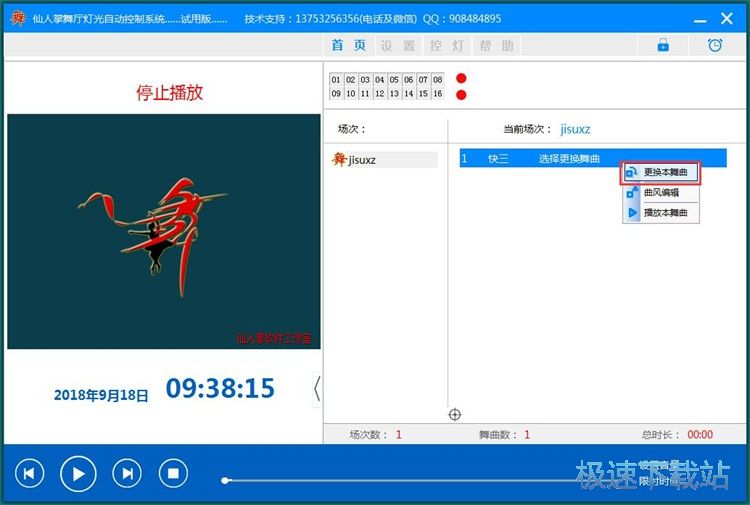Image resolution: width=750 pixels, height=505 pixels.
Task: Toggle light channel 02
Action: (351, 79)
